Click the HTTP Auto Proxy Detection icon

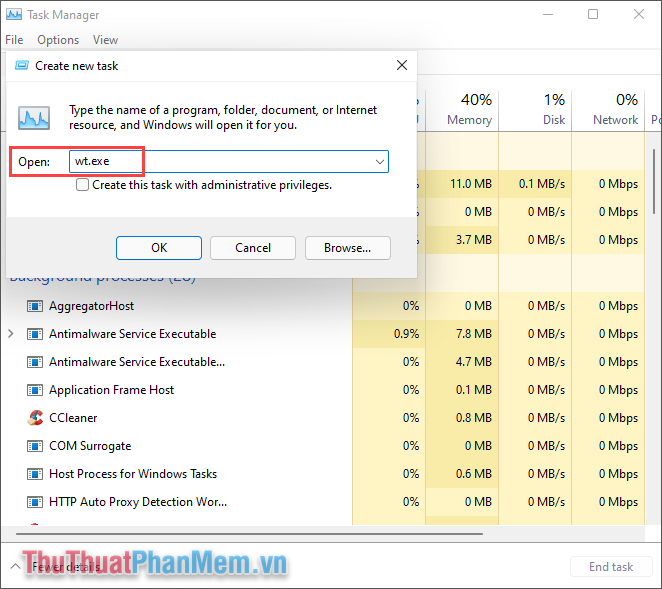(35, 502)
